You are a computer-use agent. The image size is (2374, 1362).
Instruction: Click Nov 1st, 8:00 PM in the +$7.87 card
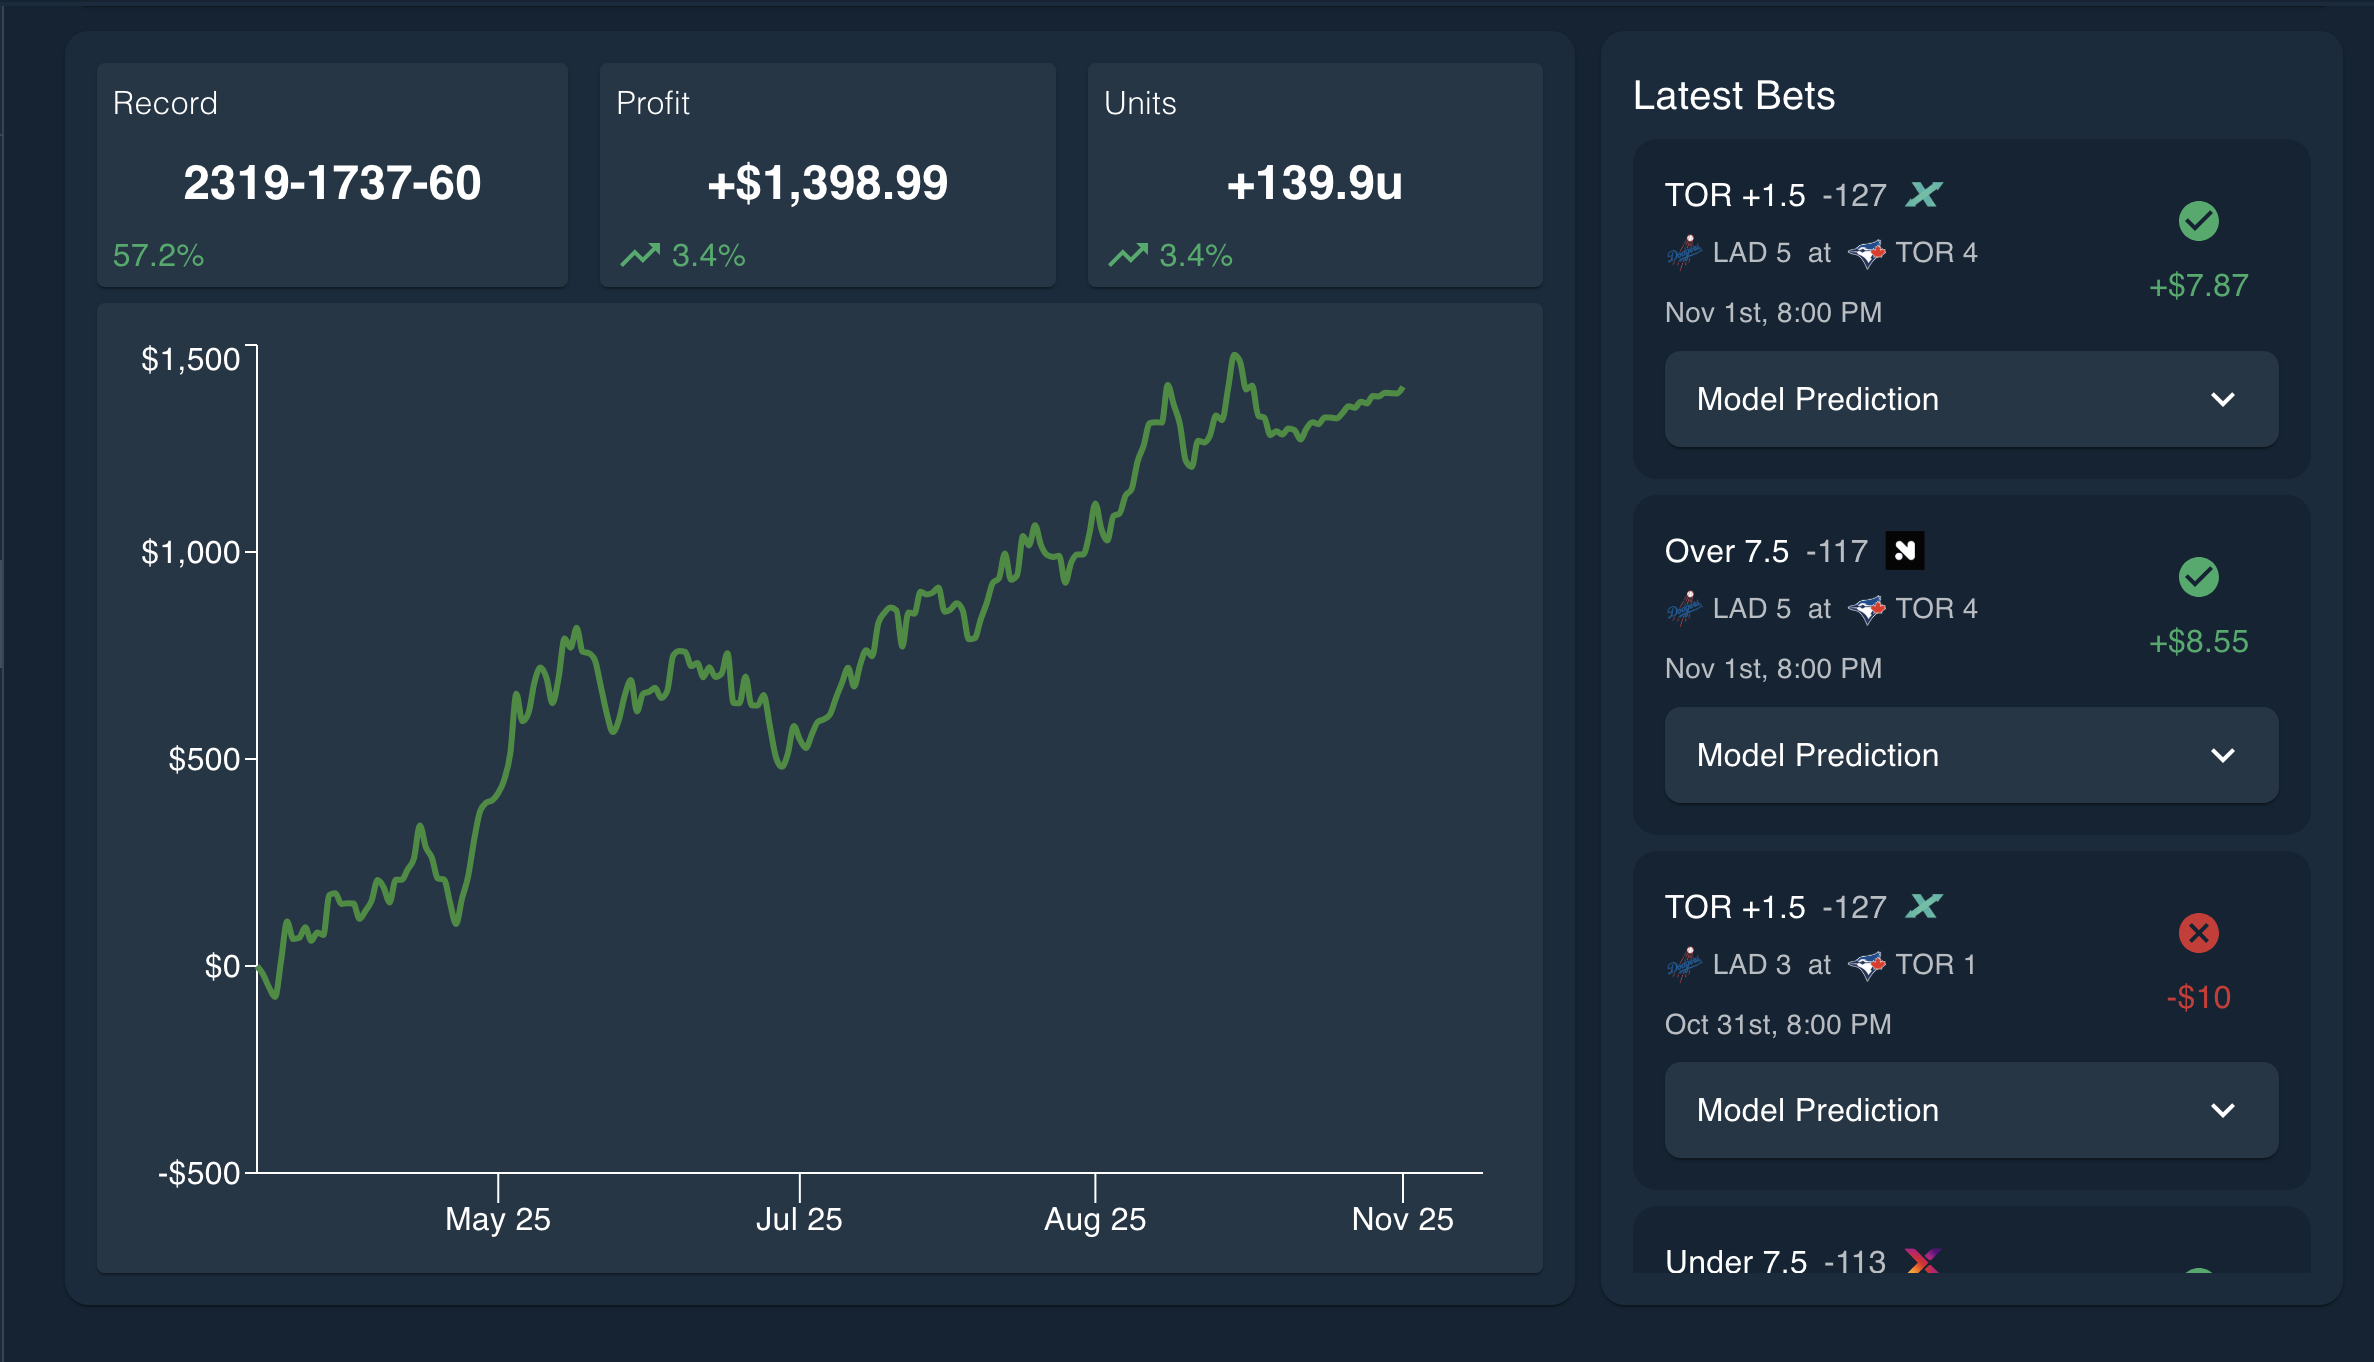(1773, 313)
